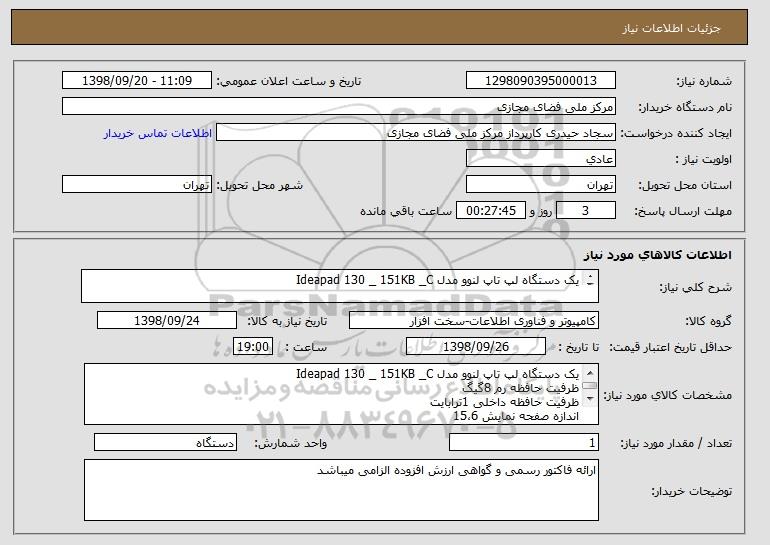Click the label واحد شمارش
This screenshot has height=545, width=770.
291,443
